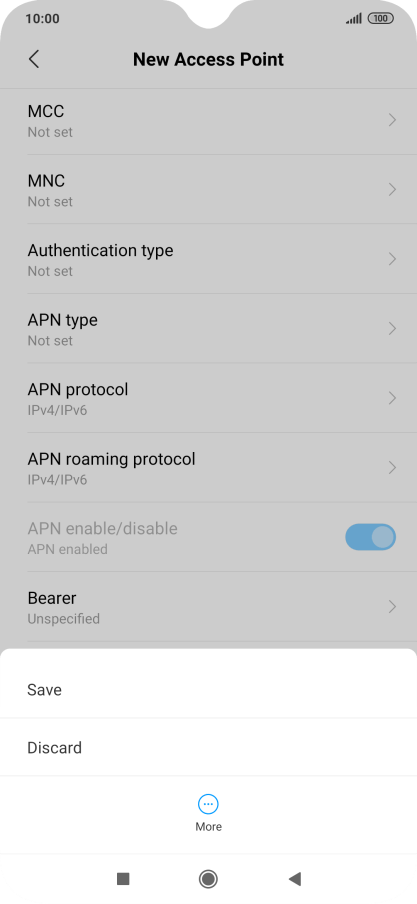417x904 pixels.
Task: Expand the MCC setting chevron
Action: click(392, 120)
